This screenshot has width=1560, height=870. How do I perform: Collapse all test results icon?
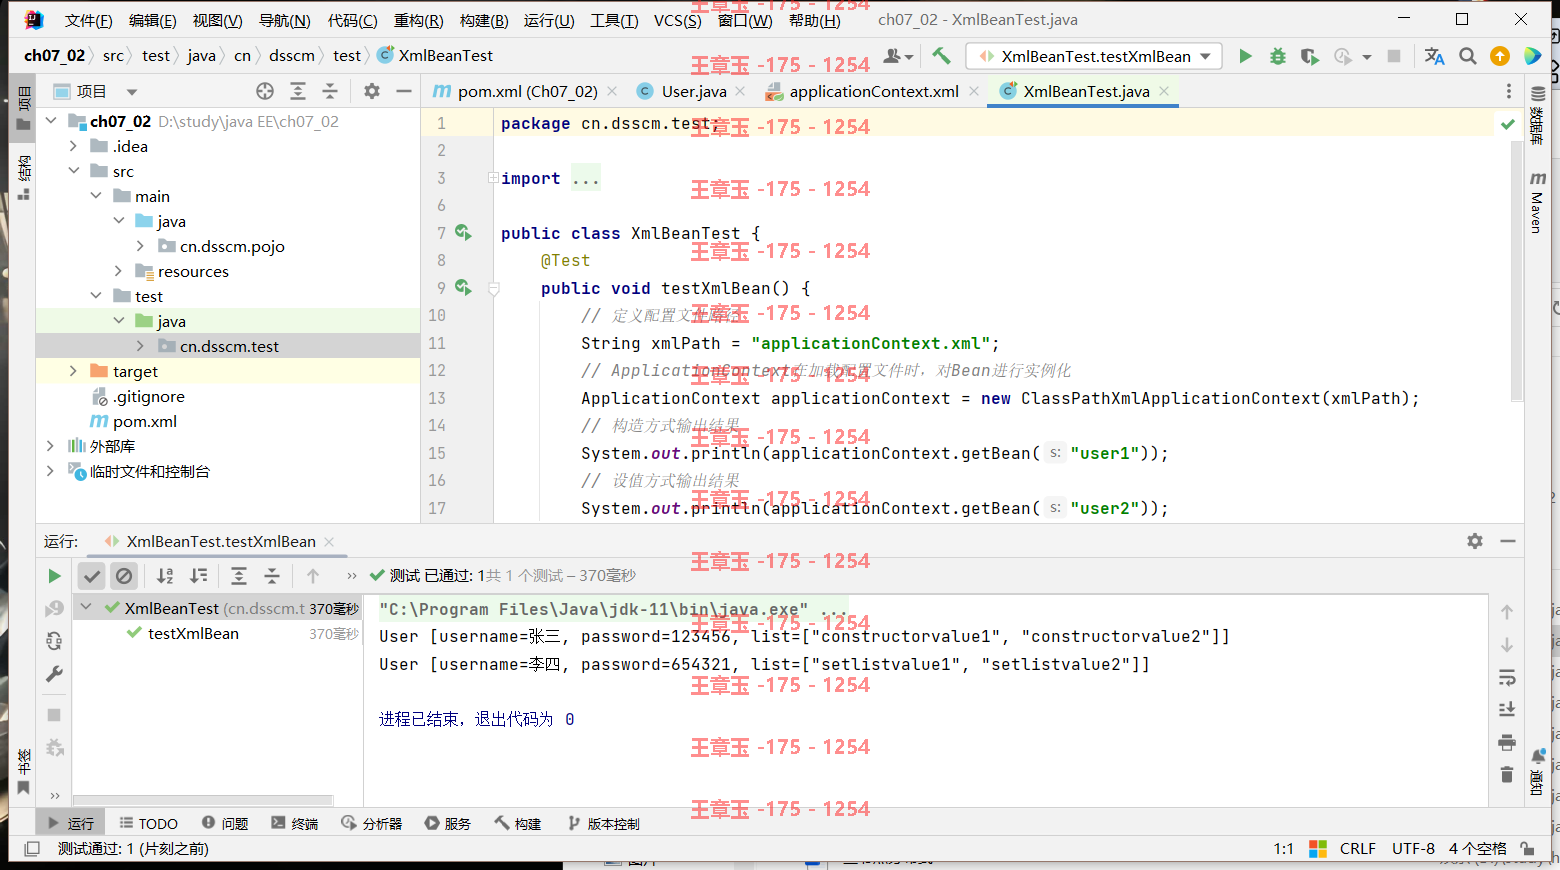click(x=272, y=576)
